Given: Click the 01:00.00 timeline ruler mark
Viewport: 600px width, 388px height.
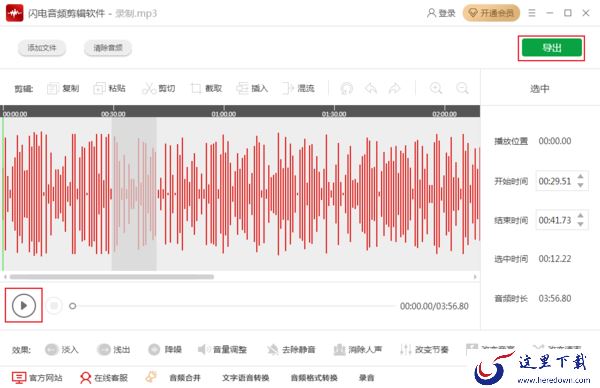Looking at the screenshot, I should pos(223,114).
